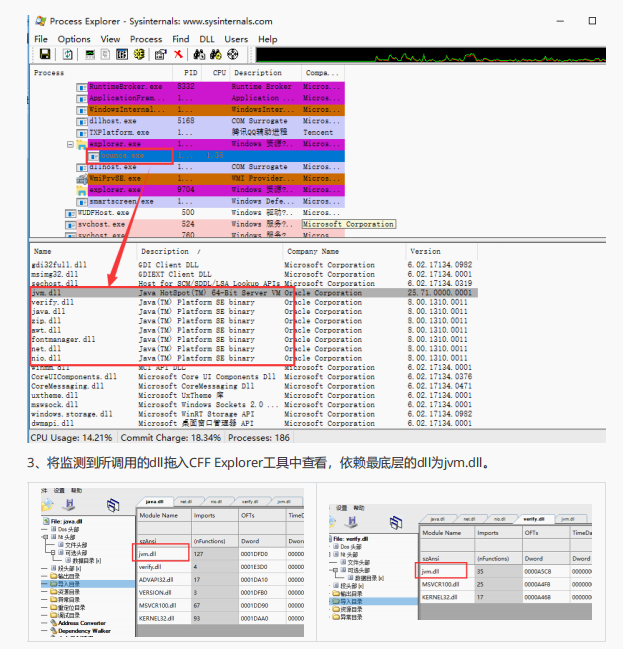The image size is (623, 649).
Task: Select MSVCR100.dll row in verify.dll imports
Action: coord(505,584)
